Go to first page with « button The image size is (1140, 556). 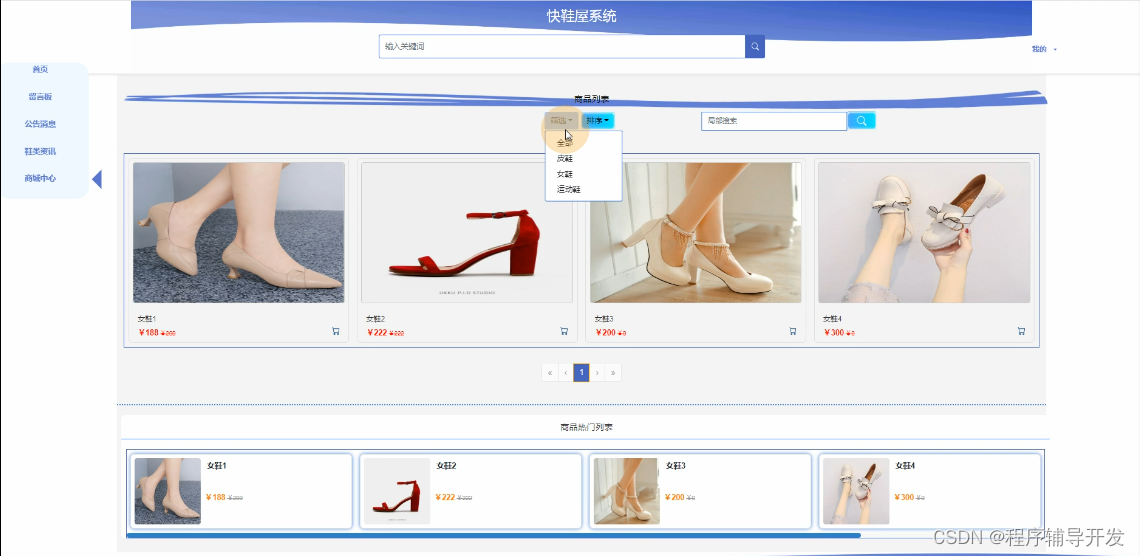point(550,373)
